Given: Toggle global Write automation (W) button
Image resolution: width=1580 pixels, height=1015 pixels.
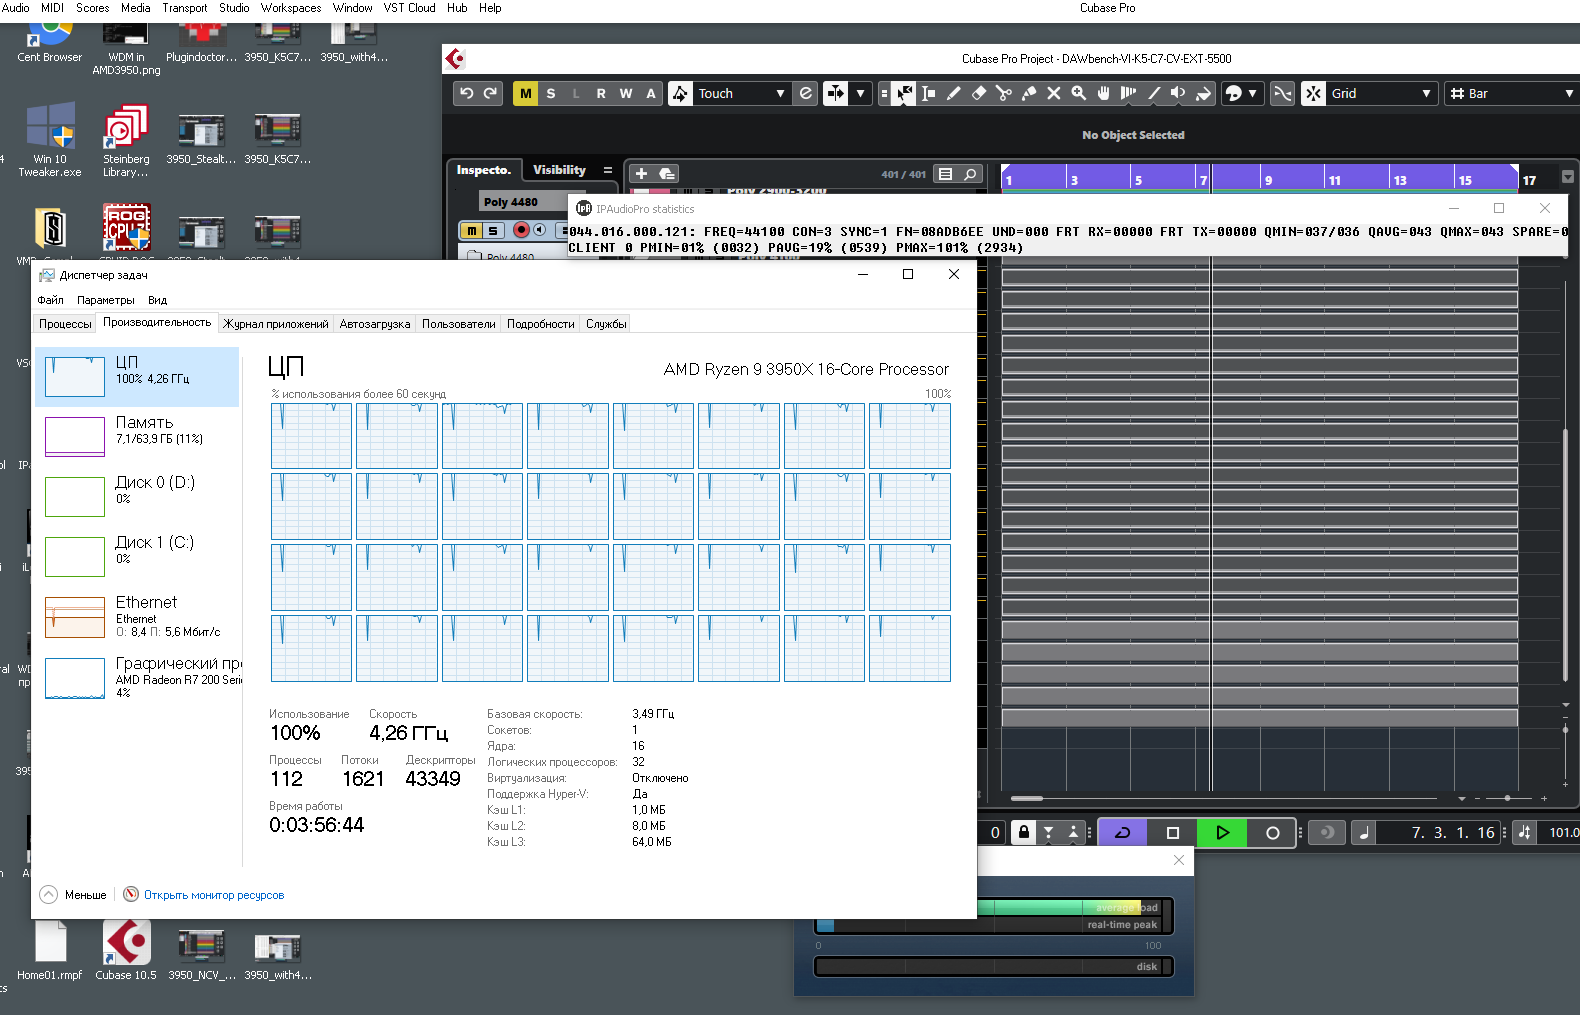Looking at the screenshot, I should (x=626, y=93).
